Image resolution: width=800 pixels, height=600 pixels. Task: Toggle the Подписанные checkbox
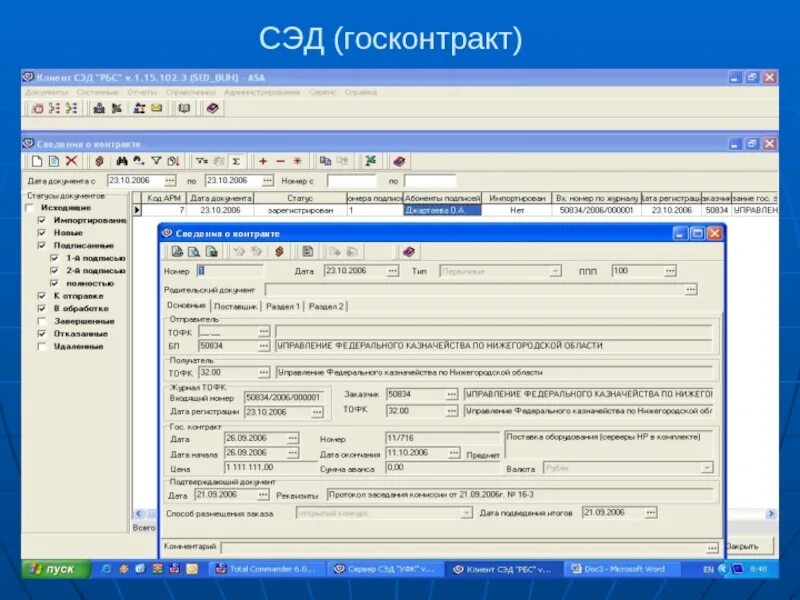[42, 245]
